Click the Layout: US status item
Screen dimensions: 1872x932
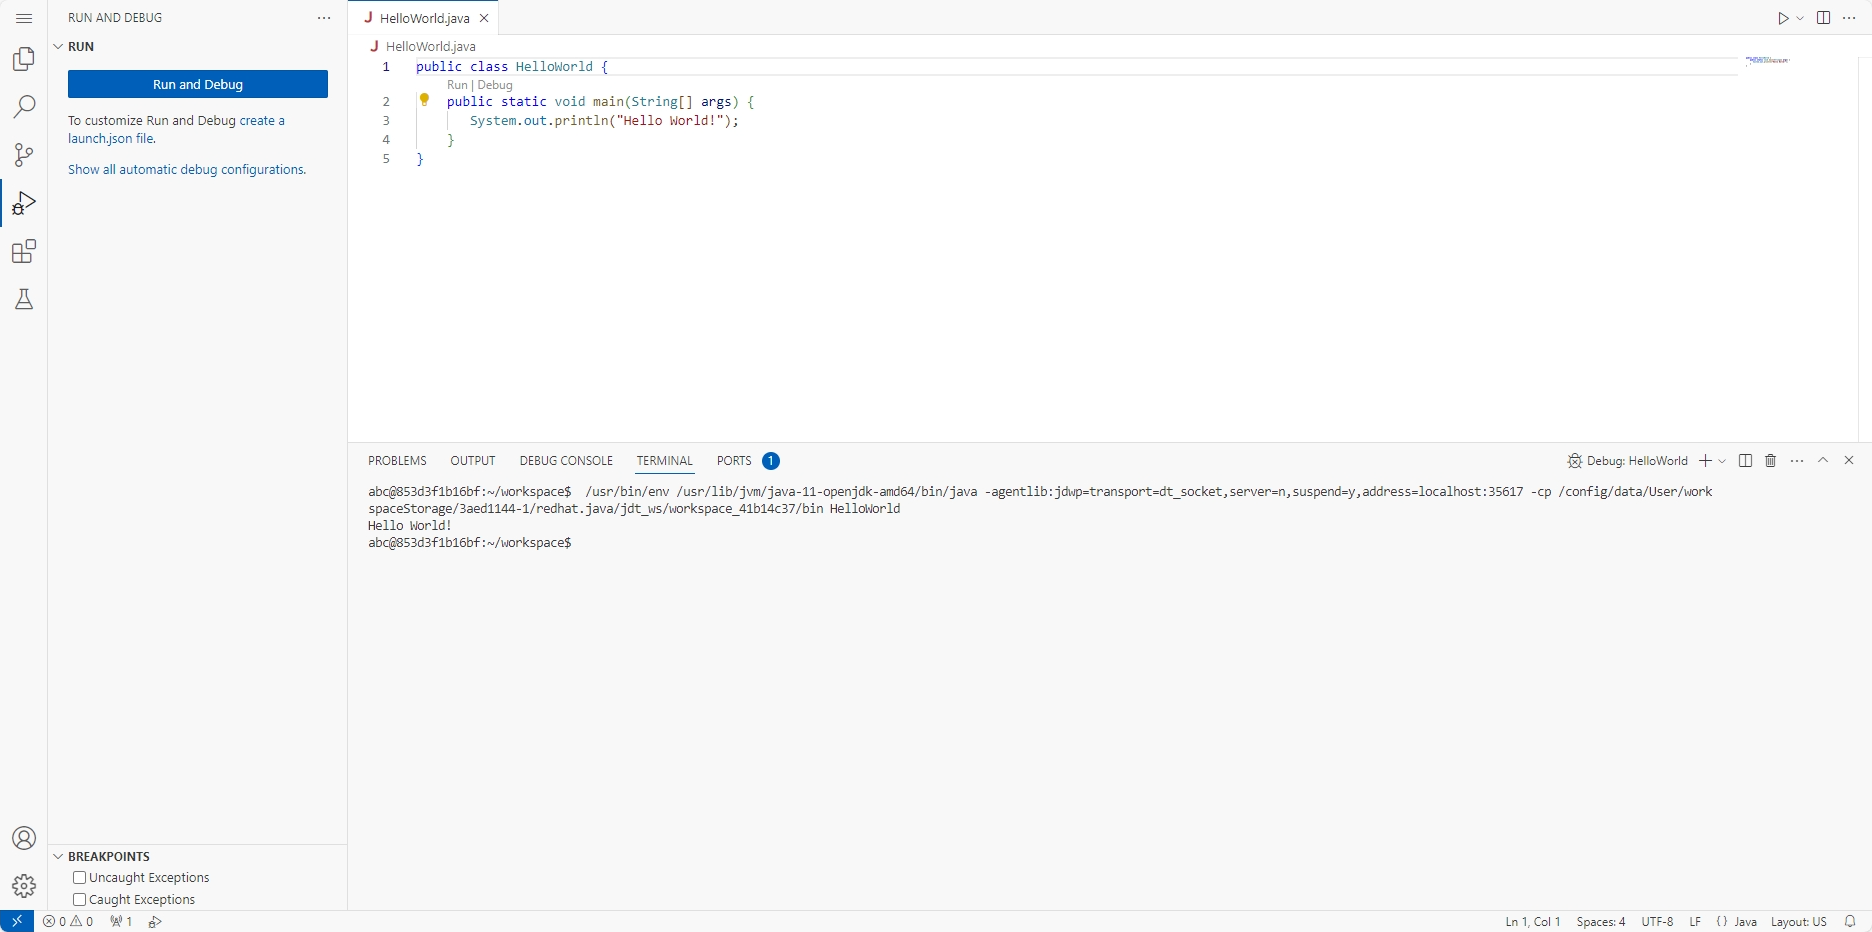(1798, 922)
